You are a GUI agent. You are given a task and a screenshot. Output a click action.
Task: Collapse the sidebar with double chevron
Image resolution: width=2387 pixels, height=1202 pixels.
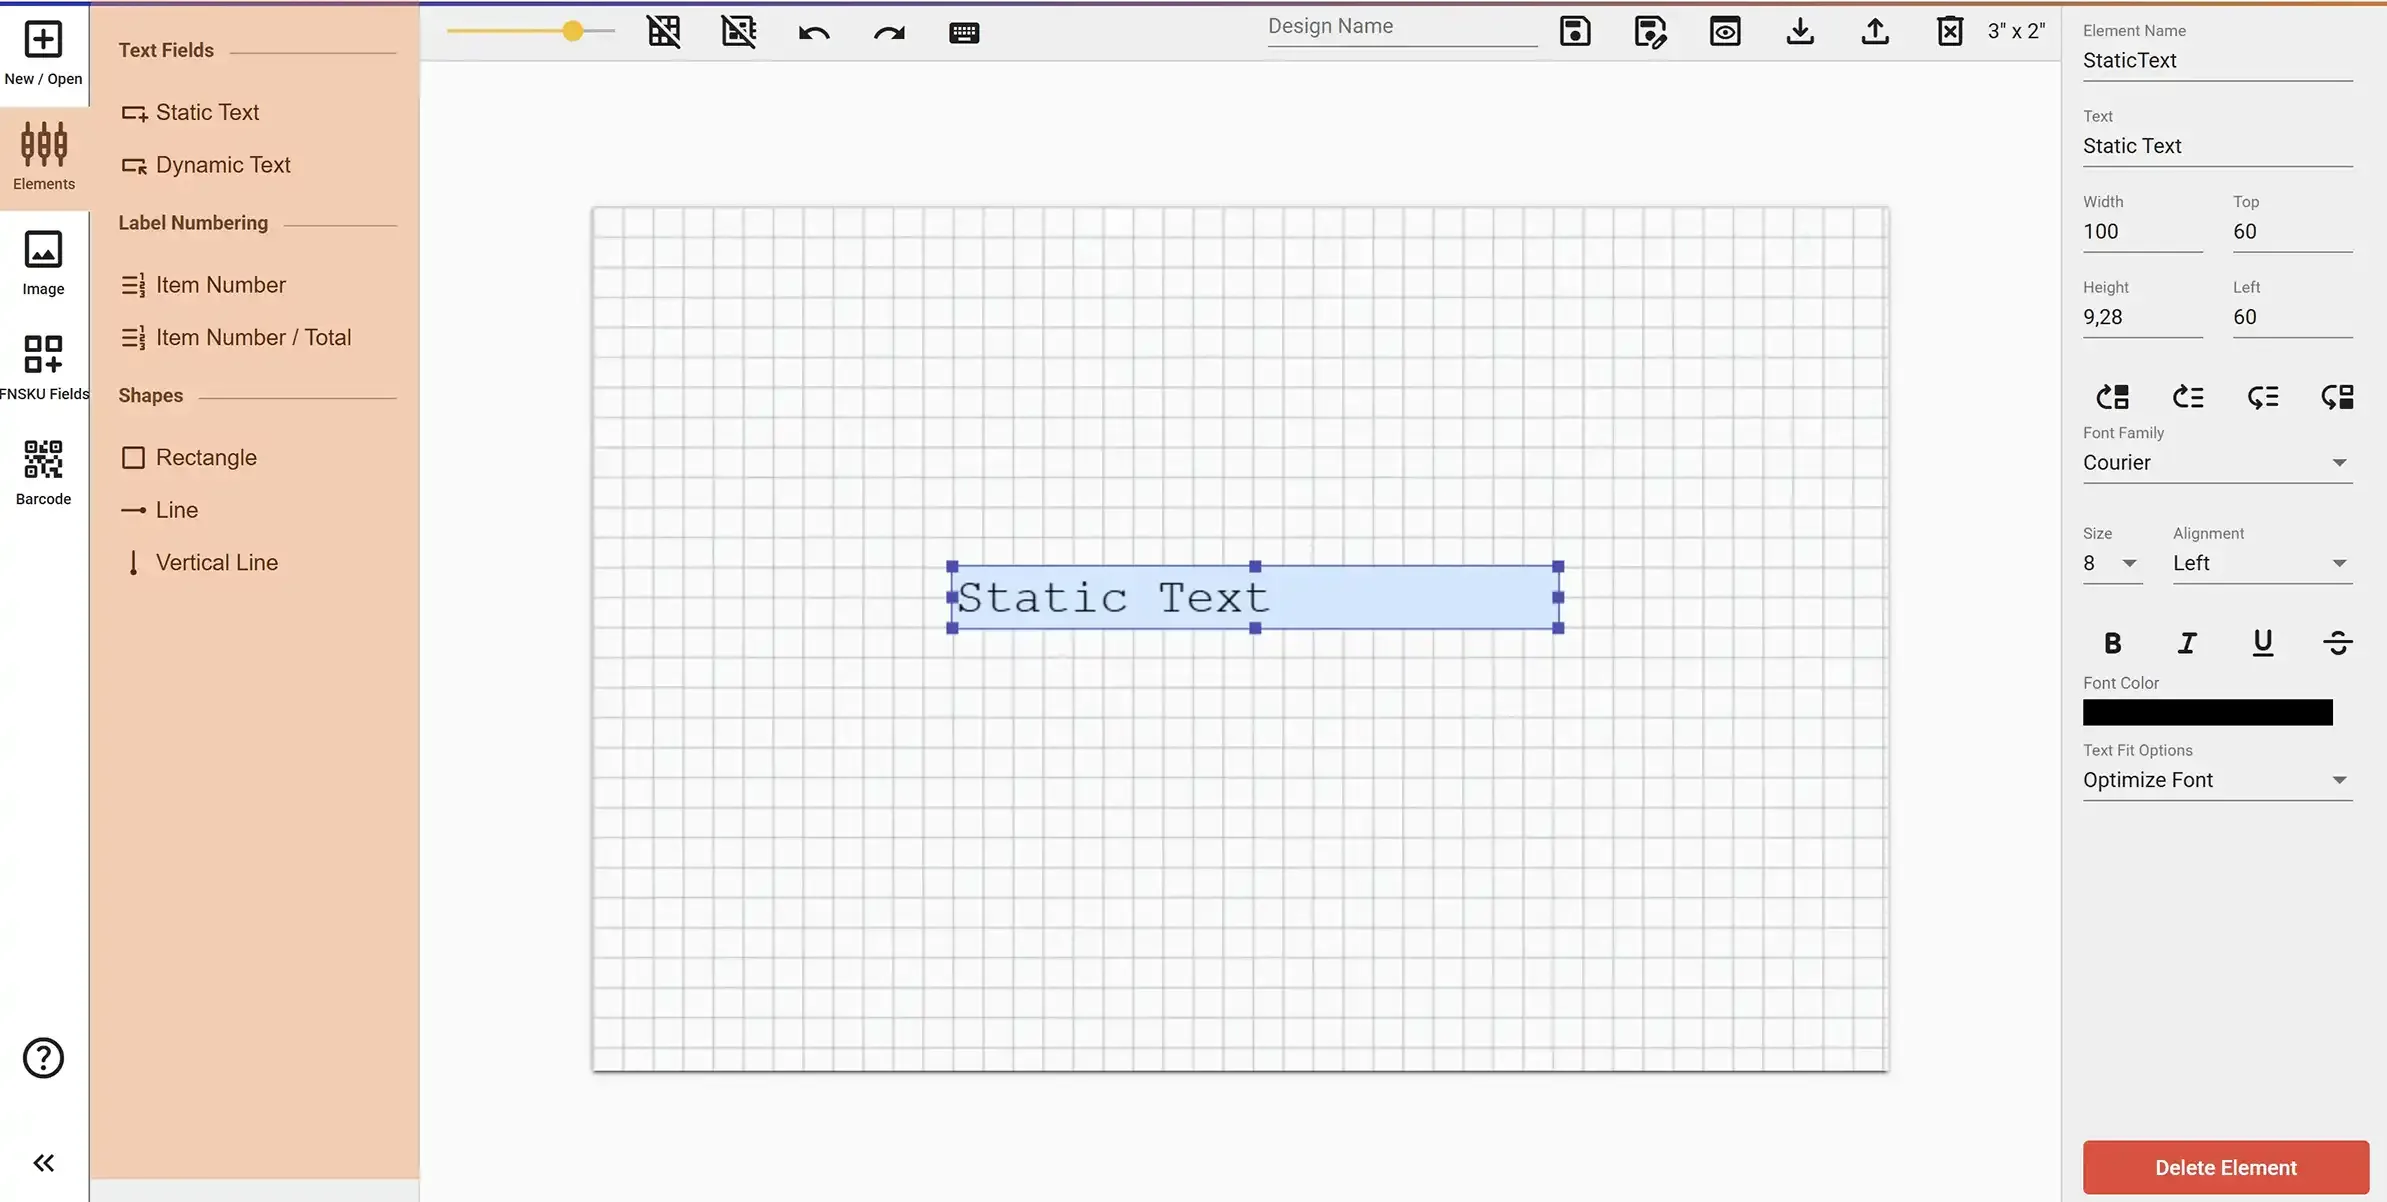click(43, 1163)
